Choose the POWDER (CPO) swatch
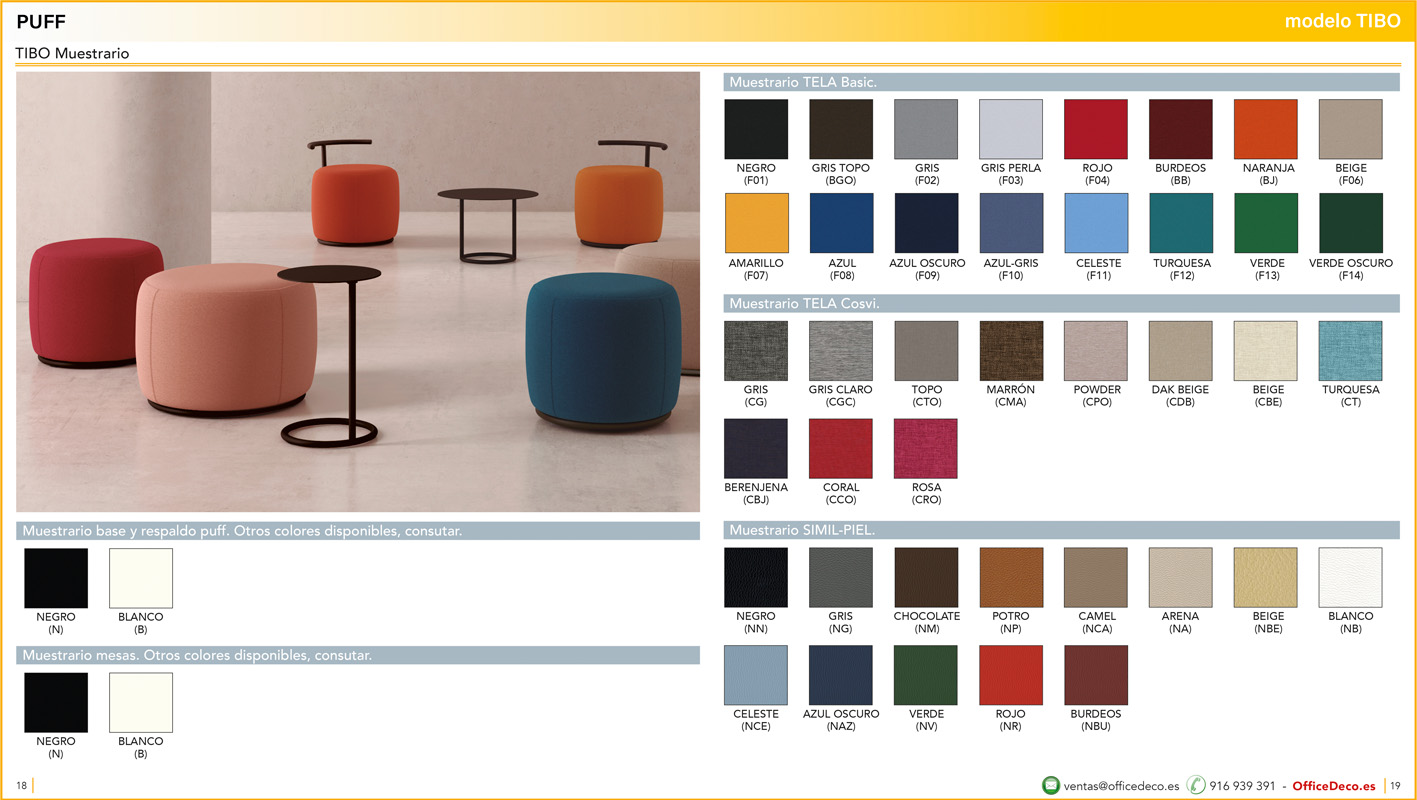 coord(1096,351)
